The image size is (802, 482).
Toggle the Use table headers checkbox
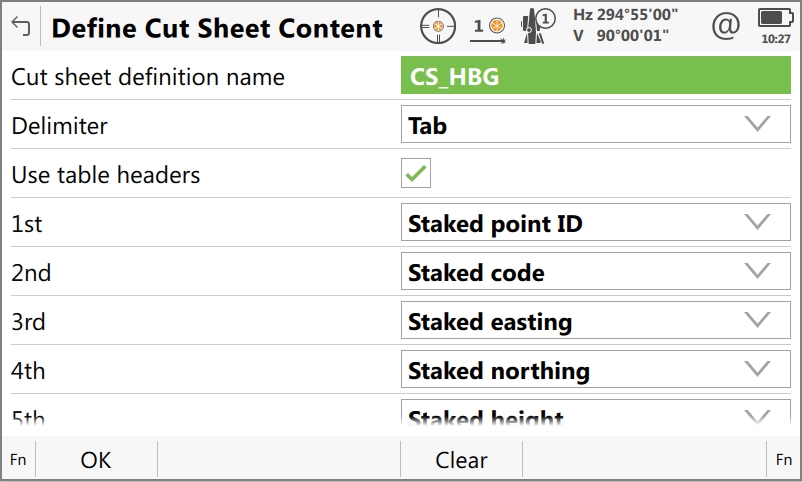coord(416,174)
